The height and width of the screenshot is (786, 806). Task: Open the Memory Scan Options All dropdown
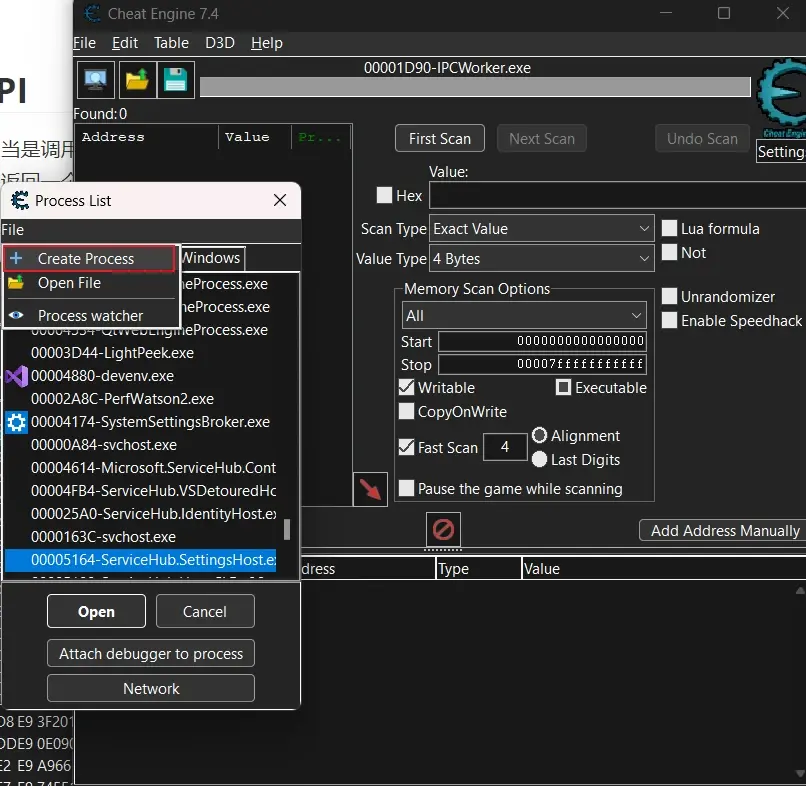[524, 315]
